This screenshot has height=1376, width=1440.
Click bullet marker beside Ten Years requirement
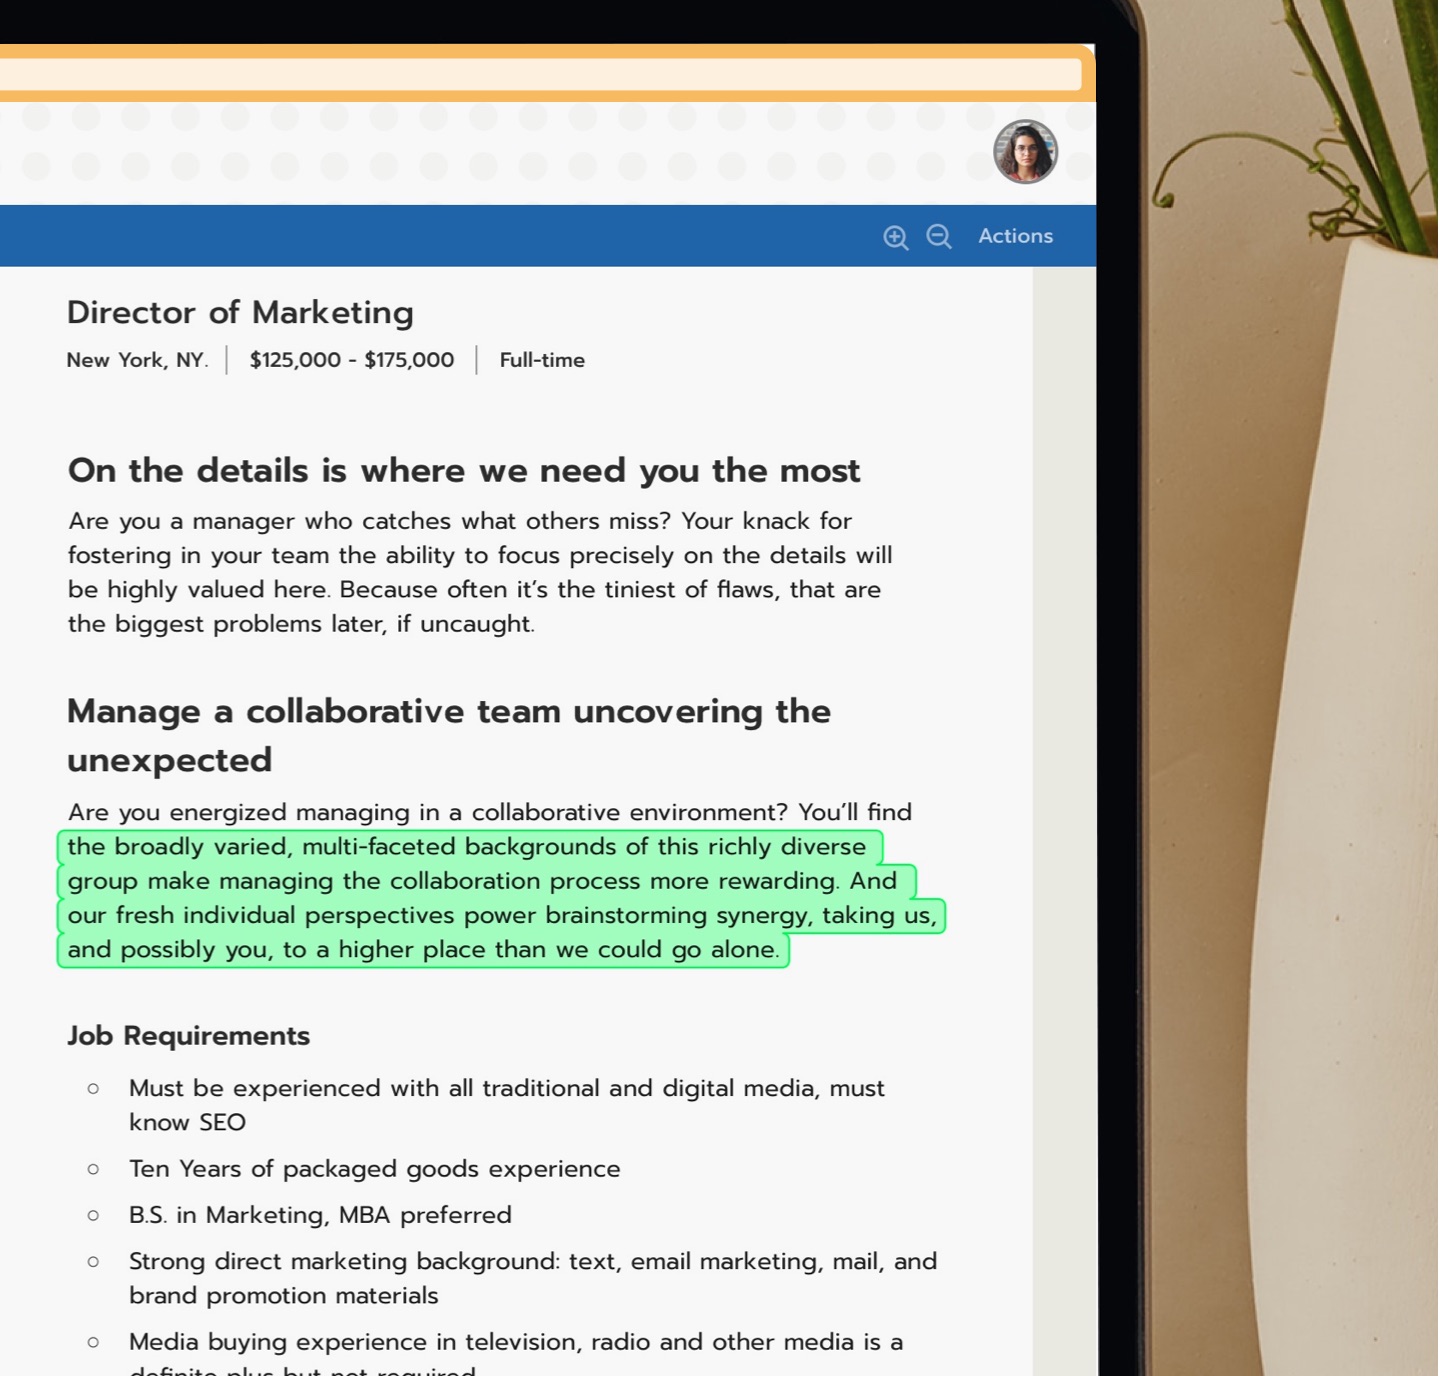[94, 1169]
